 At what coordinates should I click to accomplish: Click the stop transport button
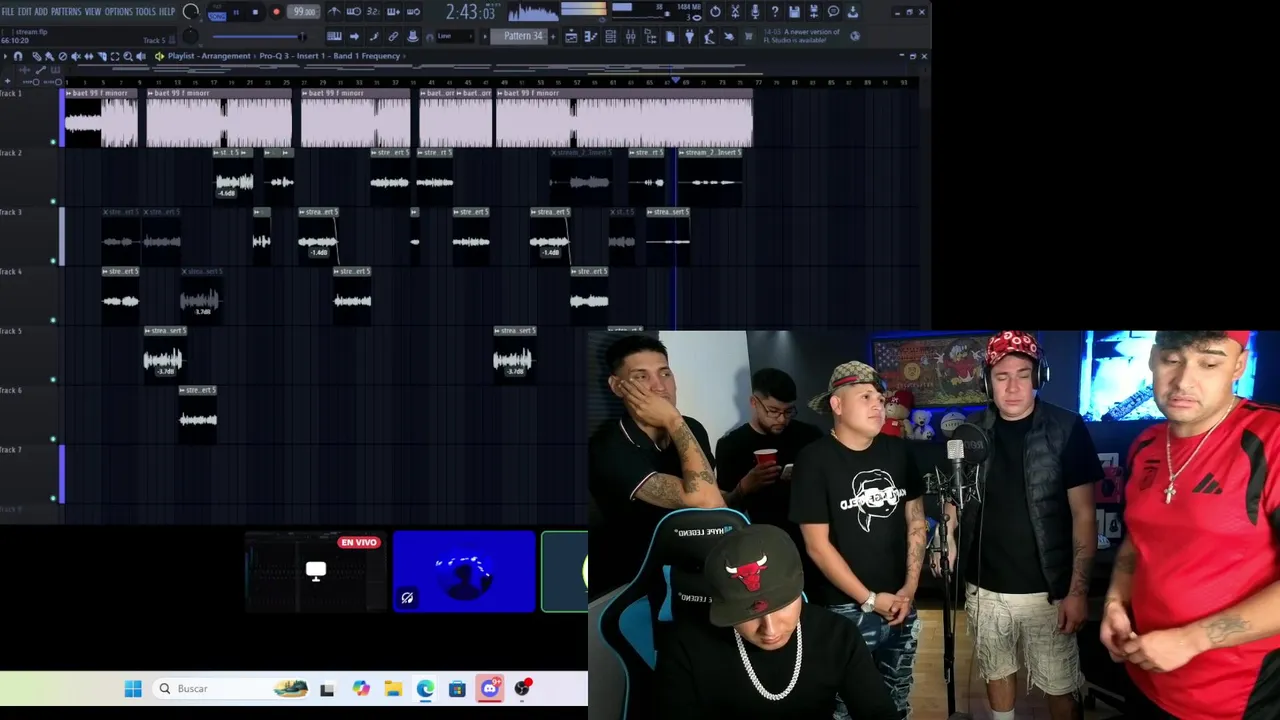(x=256, y=12)
